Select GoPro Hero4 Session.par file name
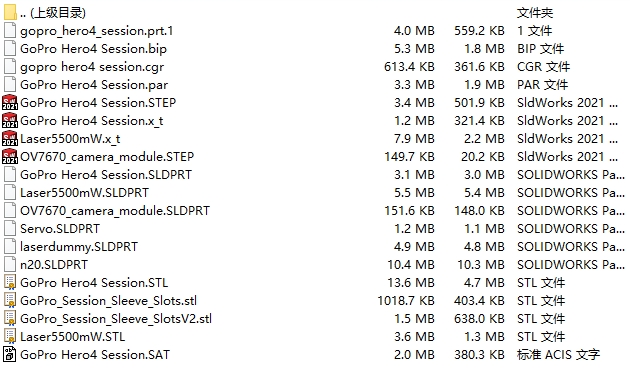Screen dimensions: 630x374 [94, 85]
